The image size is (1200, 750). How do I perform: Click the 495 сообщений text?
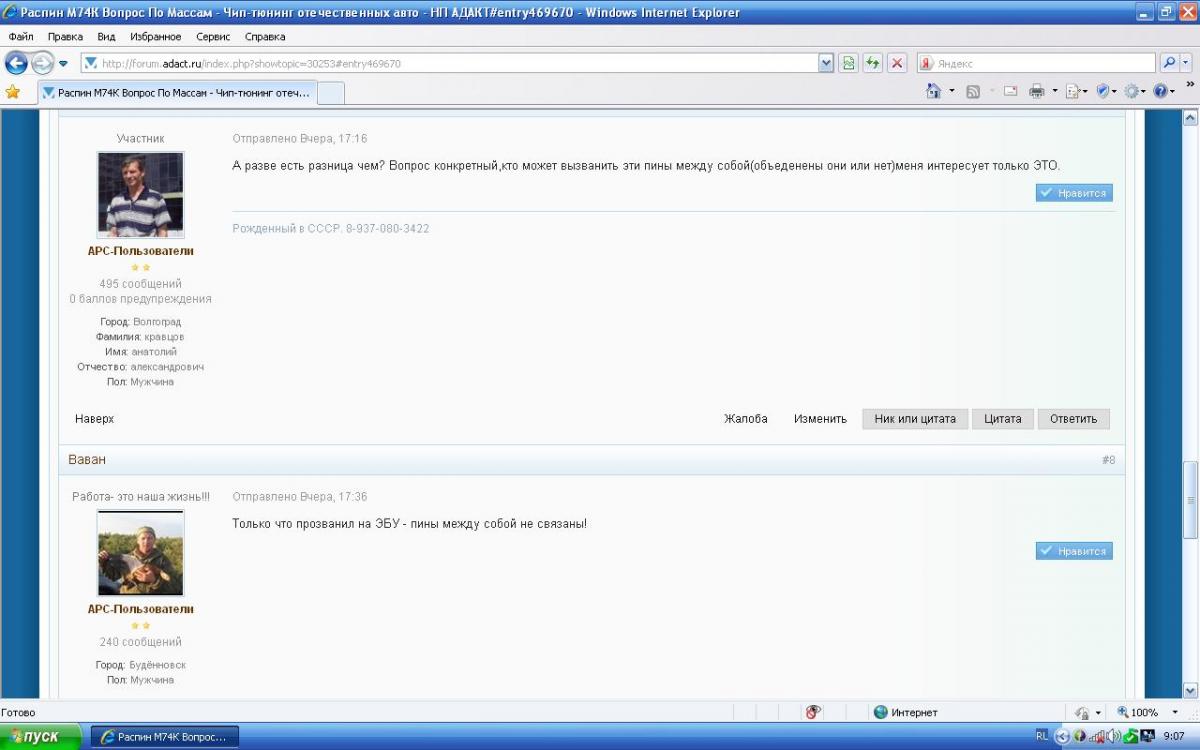coord(140,284)
